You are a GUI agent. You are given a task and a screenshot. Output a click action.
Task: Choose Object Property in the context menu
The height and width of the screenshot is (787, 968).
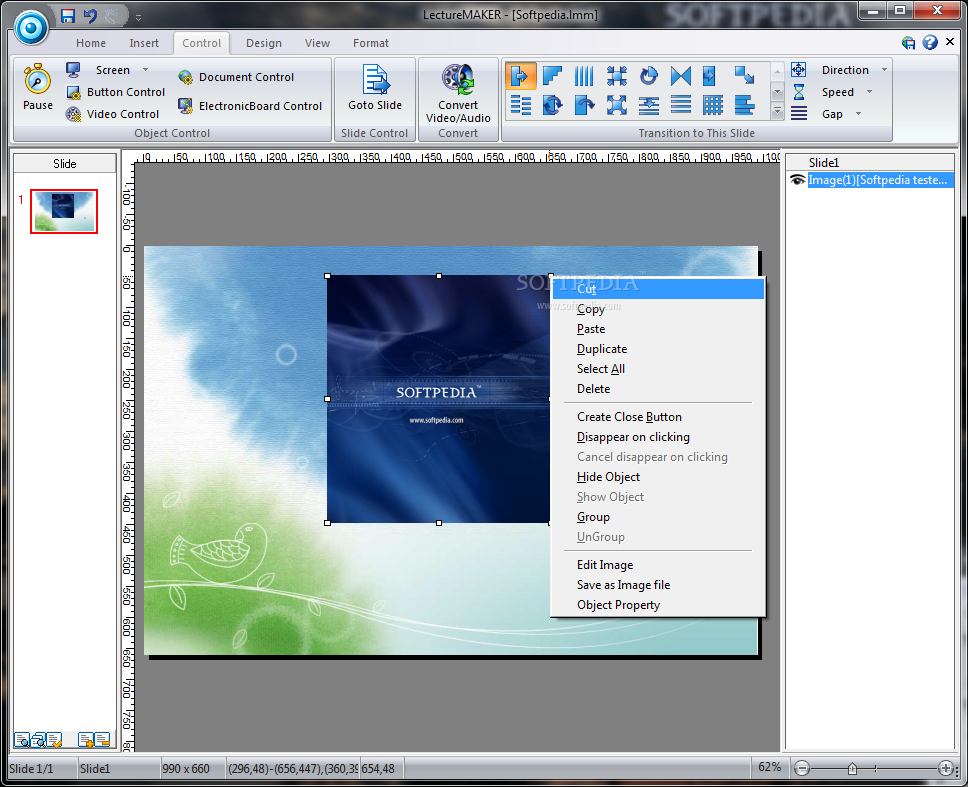coord(658,605)
